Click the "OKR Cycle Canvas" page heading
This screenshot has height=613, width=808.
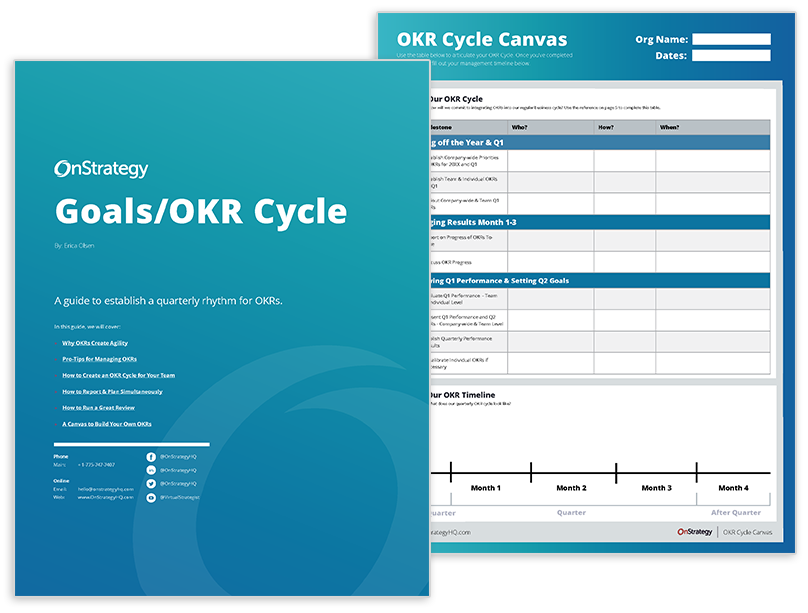482,40
